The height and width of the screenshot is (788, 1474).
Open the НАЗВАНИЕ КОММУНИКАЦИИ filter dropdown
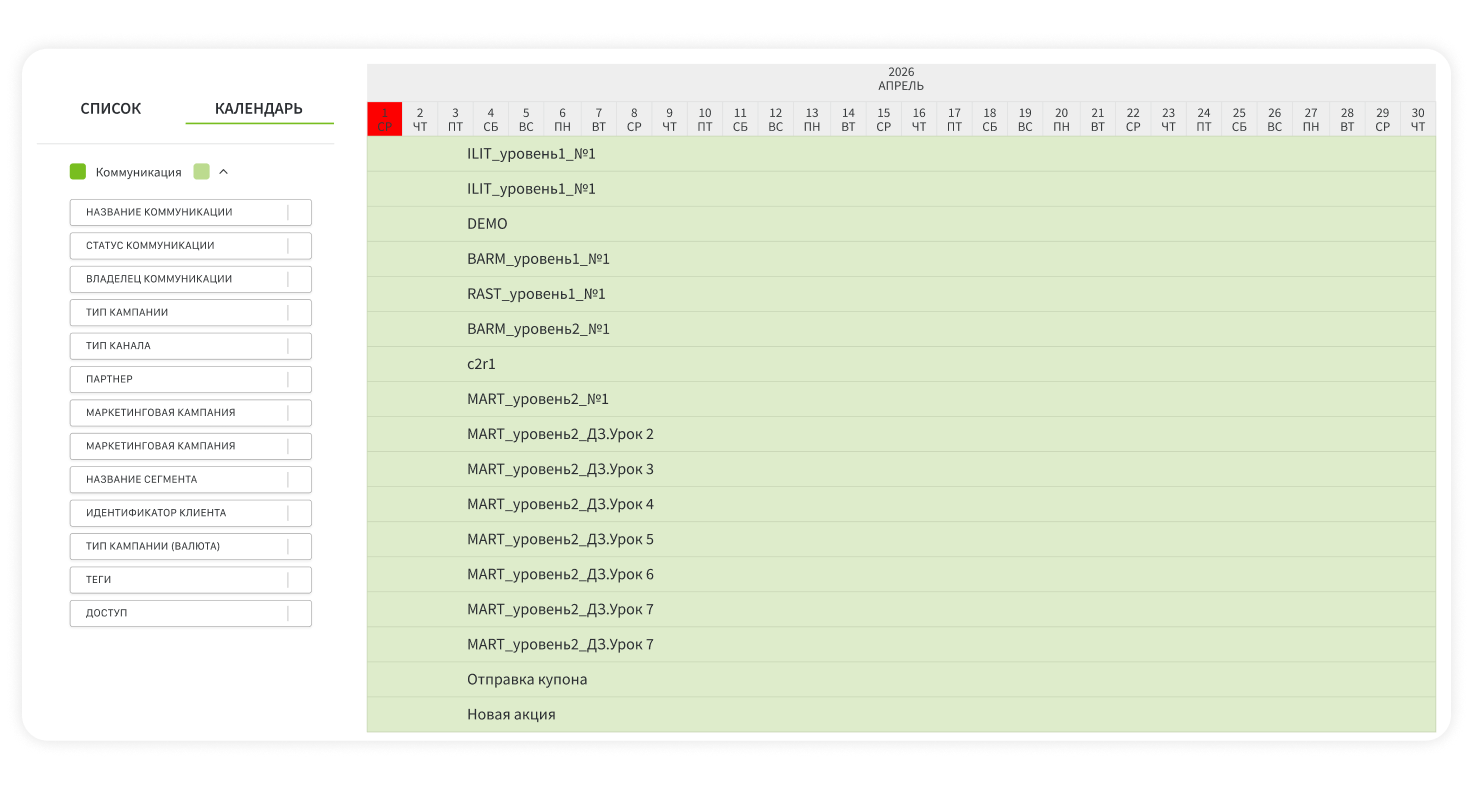coord(190,212)
